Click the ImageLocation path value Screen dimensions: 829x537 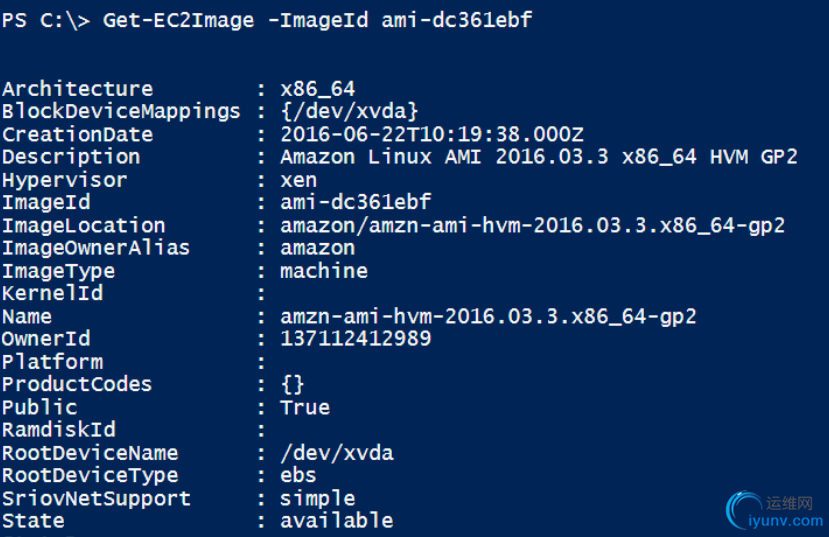(x=532, y=226)
